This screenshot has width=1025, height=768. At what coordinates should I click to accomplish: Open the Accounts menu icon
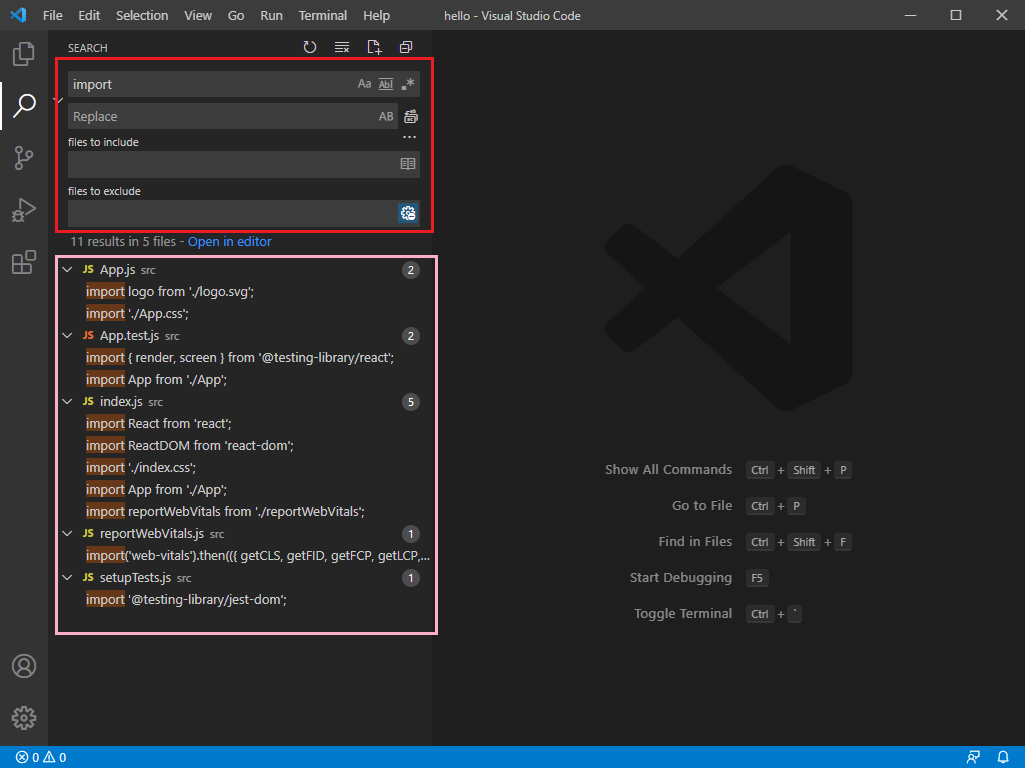(24, 666)
